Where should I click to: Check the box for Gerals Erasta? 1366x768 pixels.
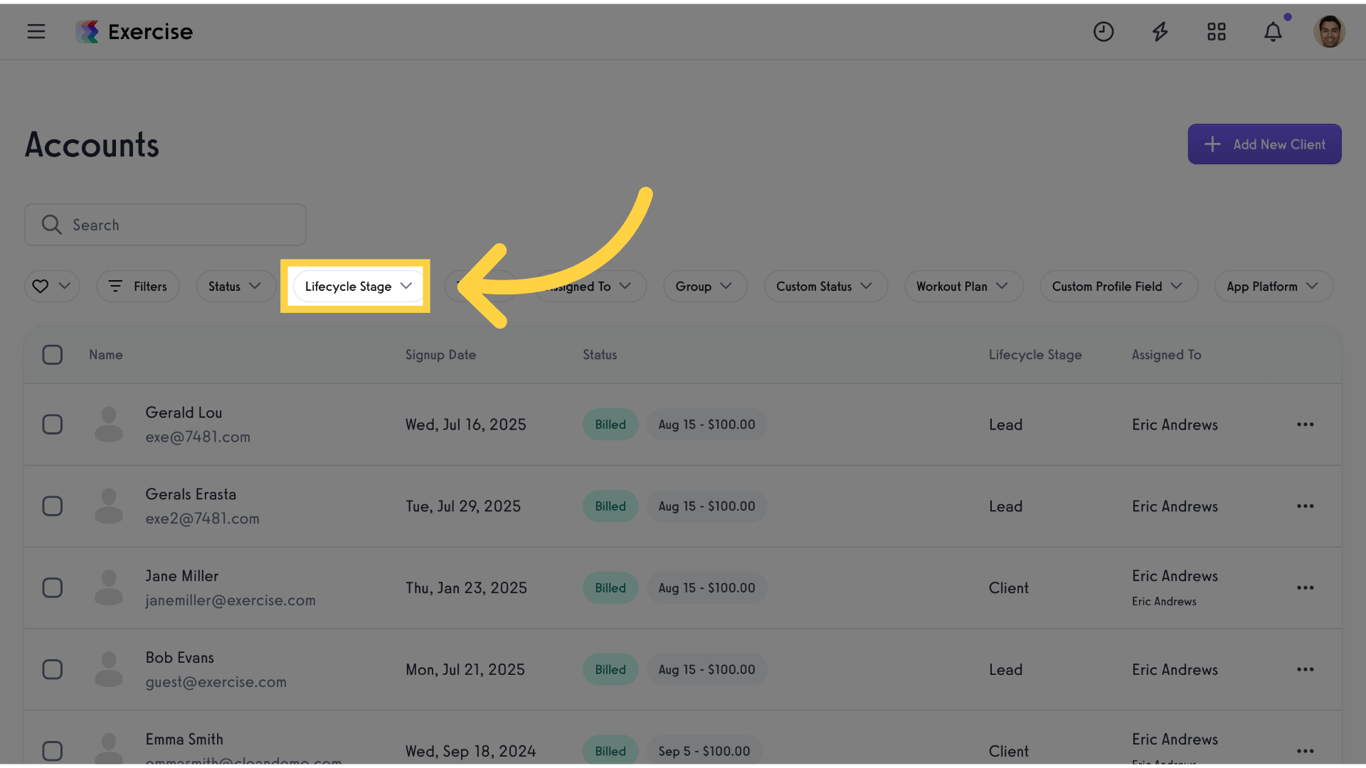click(x=53, y=506)
